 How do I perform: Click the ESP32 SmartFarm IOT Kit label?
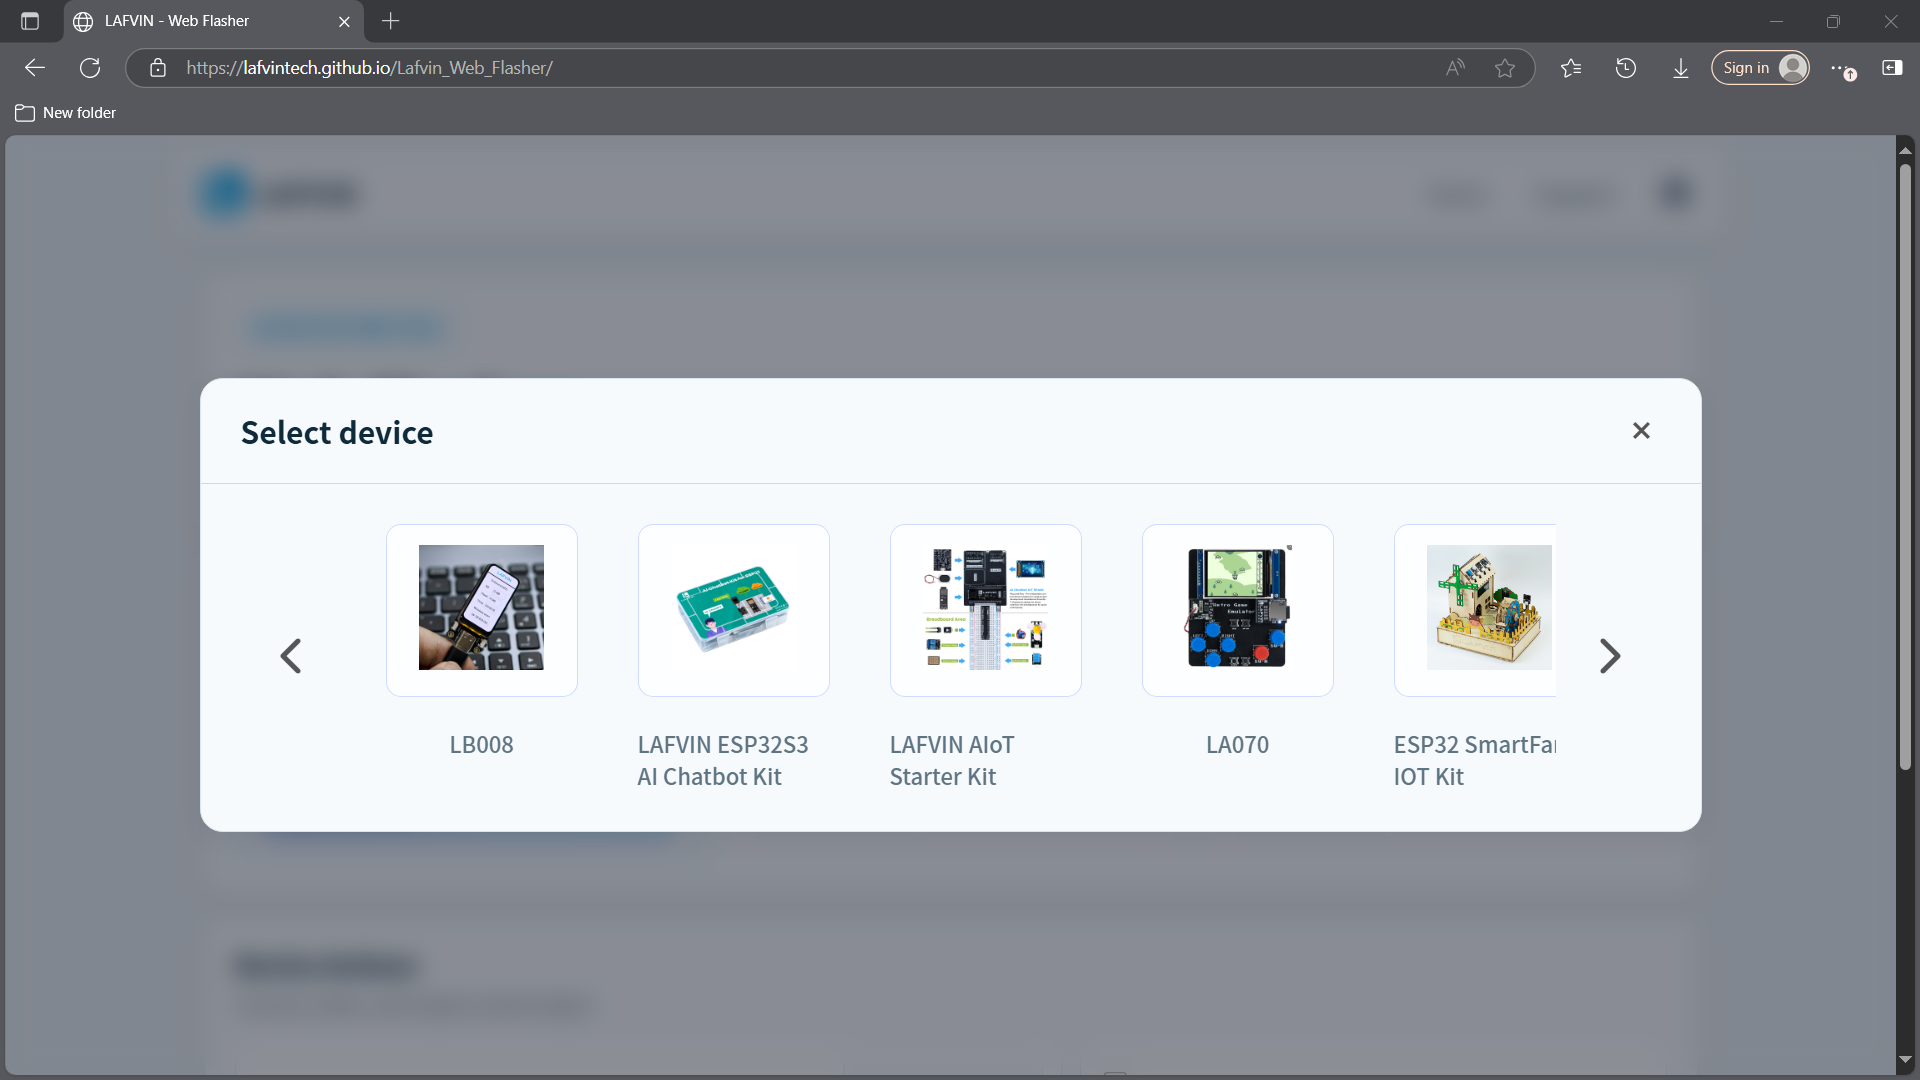1475,761
